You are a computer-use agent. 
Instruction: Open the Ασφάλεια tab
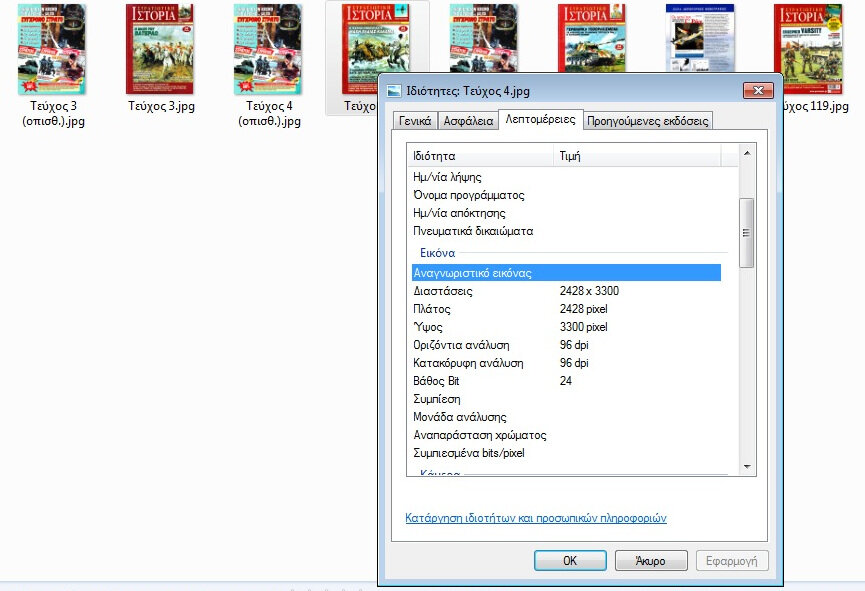coord(468,121)
